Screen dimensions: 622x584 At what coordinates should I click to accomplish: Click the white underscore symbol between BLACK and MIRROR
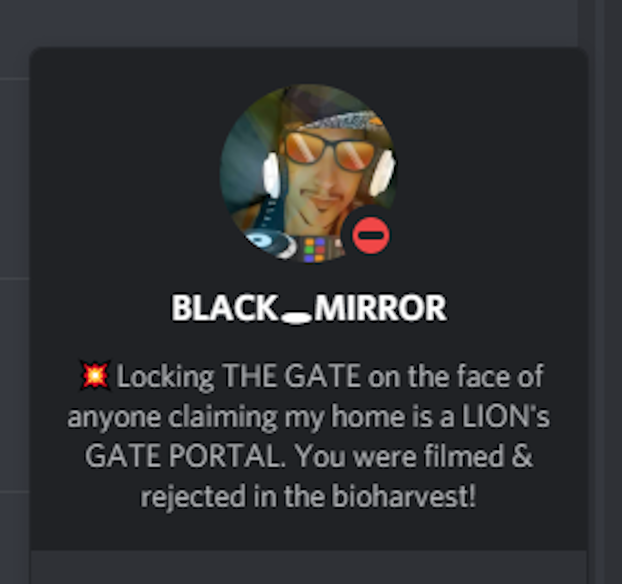[x=296, y=318]
